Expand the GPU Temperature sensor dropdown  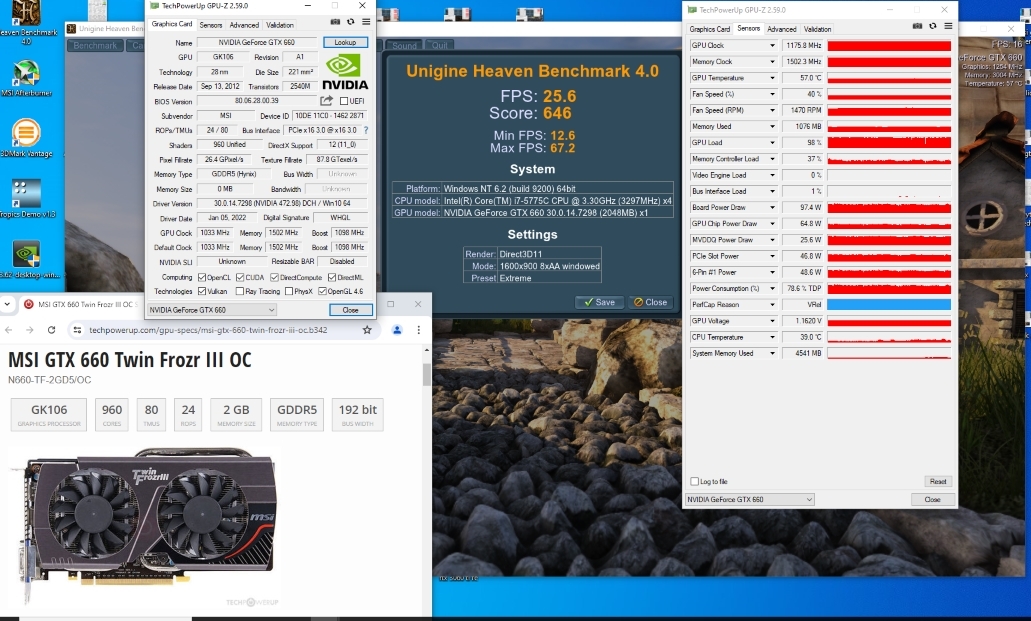[772, 78]
